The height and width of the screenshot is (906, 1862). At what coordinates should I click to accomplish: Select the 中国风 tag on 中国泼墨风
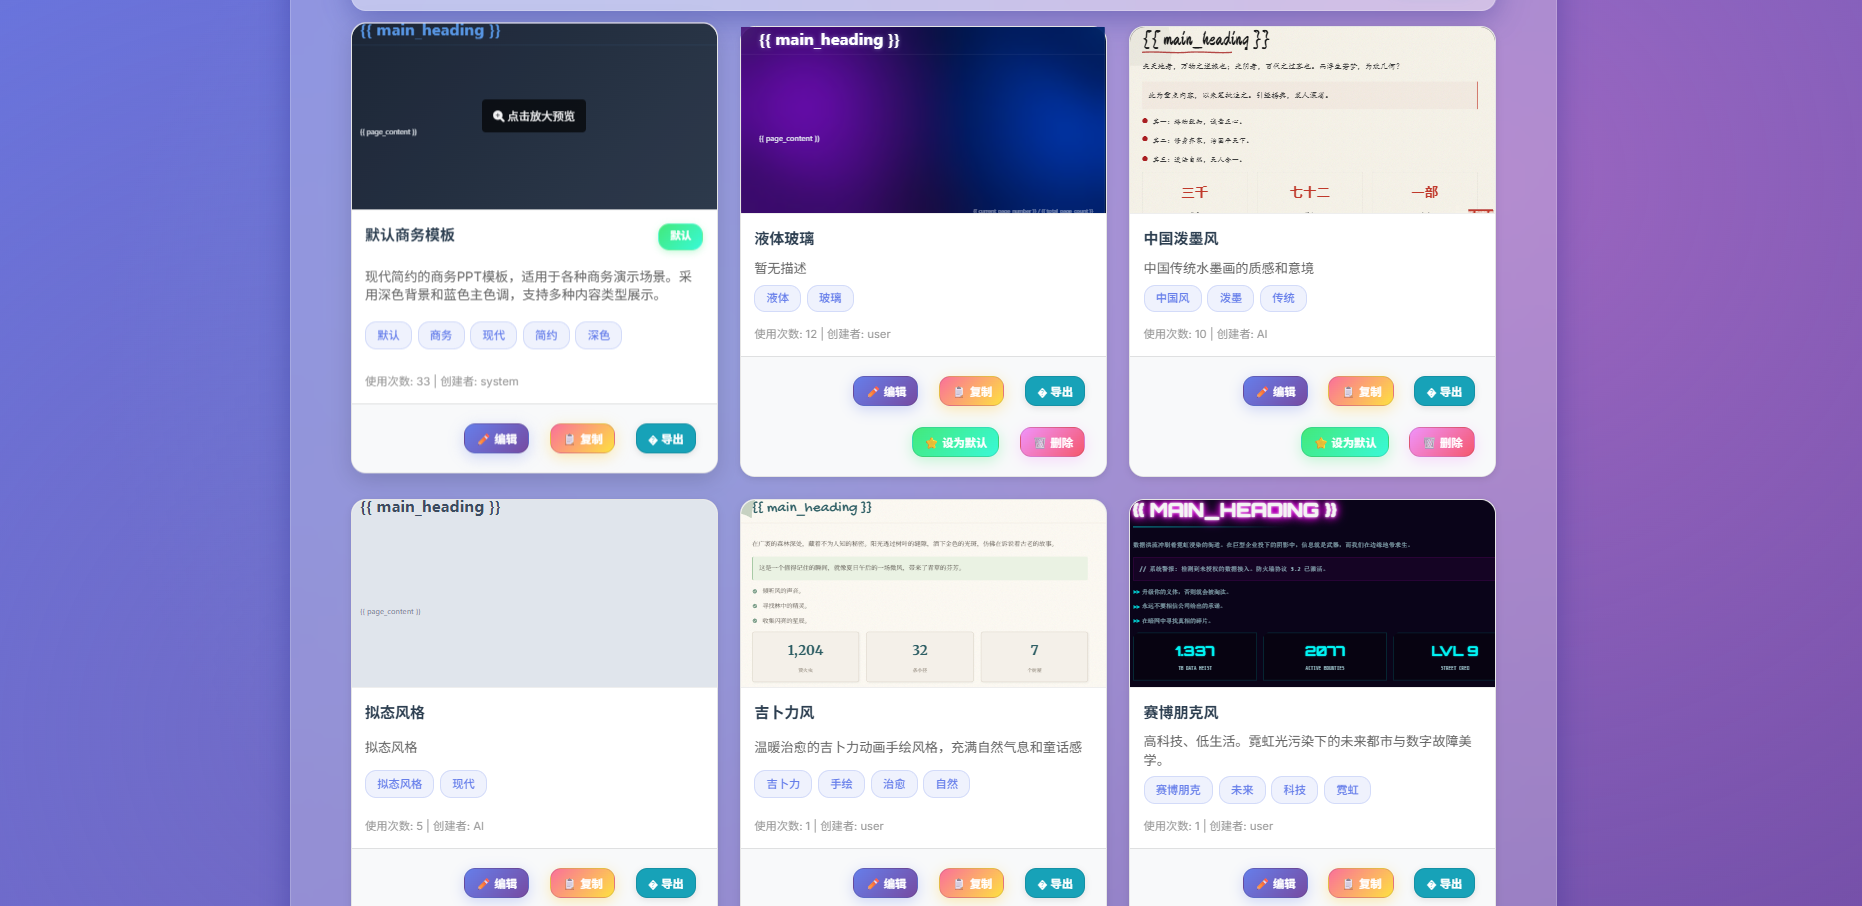[1171, 298]
